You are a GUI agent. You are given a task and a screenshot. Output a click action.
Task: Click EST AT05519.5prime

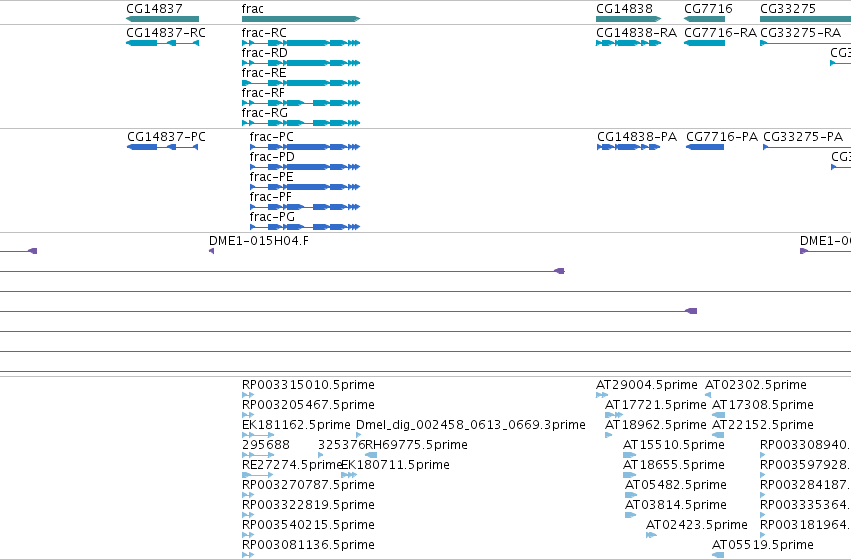tap(718, 555)
